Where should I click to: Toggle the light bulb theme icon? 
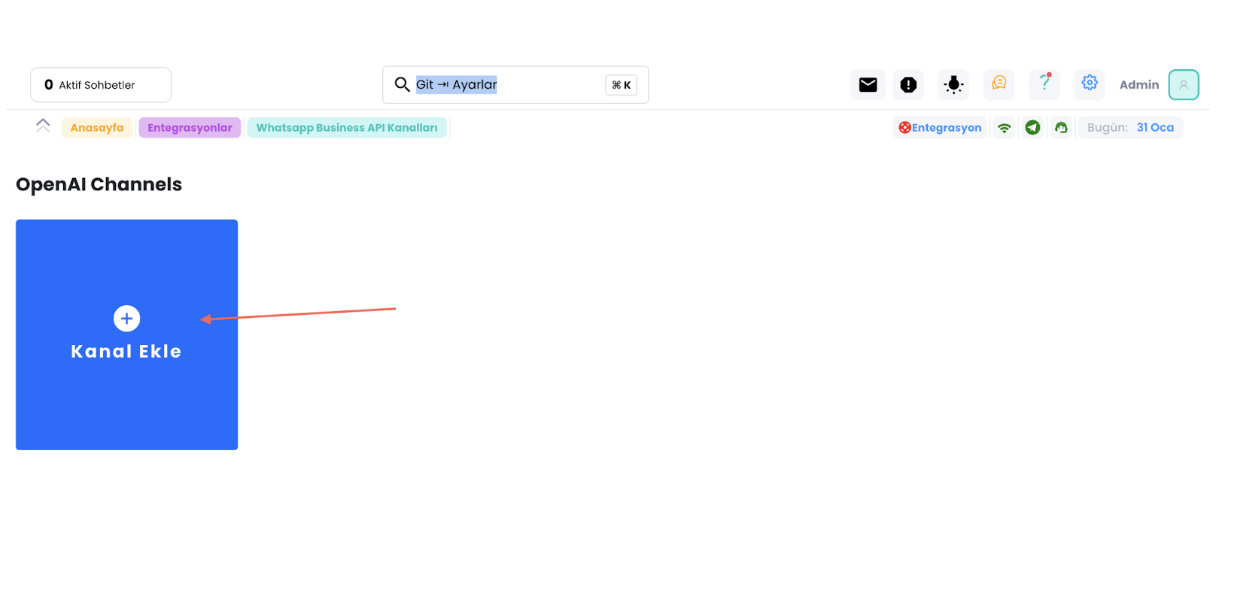click(954, 85)
